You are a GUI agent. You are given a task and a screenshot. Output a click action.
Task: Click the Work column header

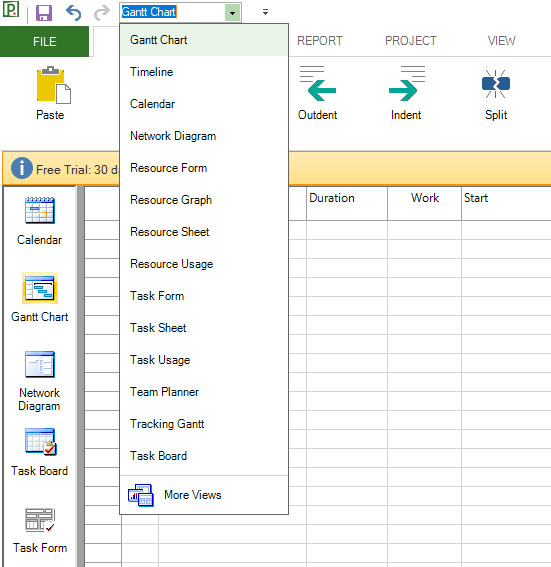(x=424, y=203)
